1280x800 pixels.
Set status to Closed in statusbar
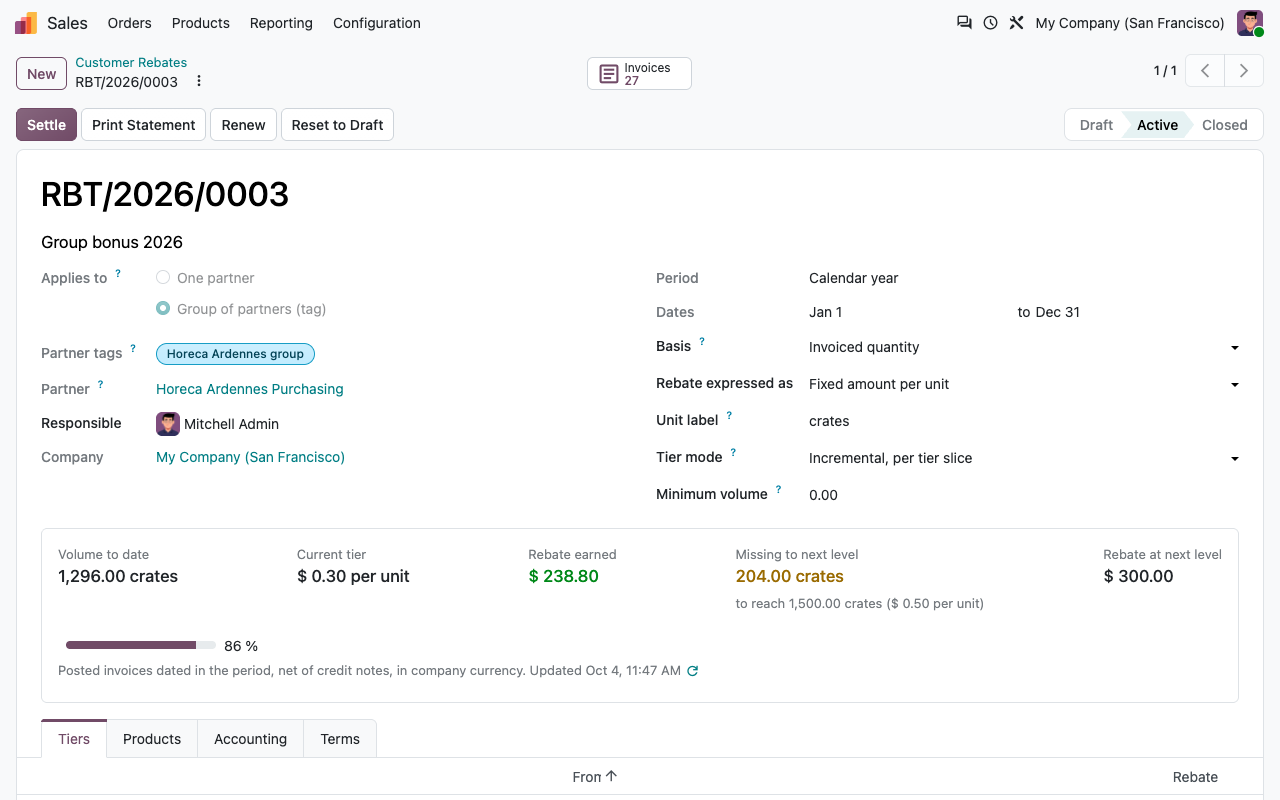click(1224, 125)
